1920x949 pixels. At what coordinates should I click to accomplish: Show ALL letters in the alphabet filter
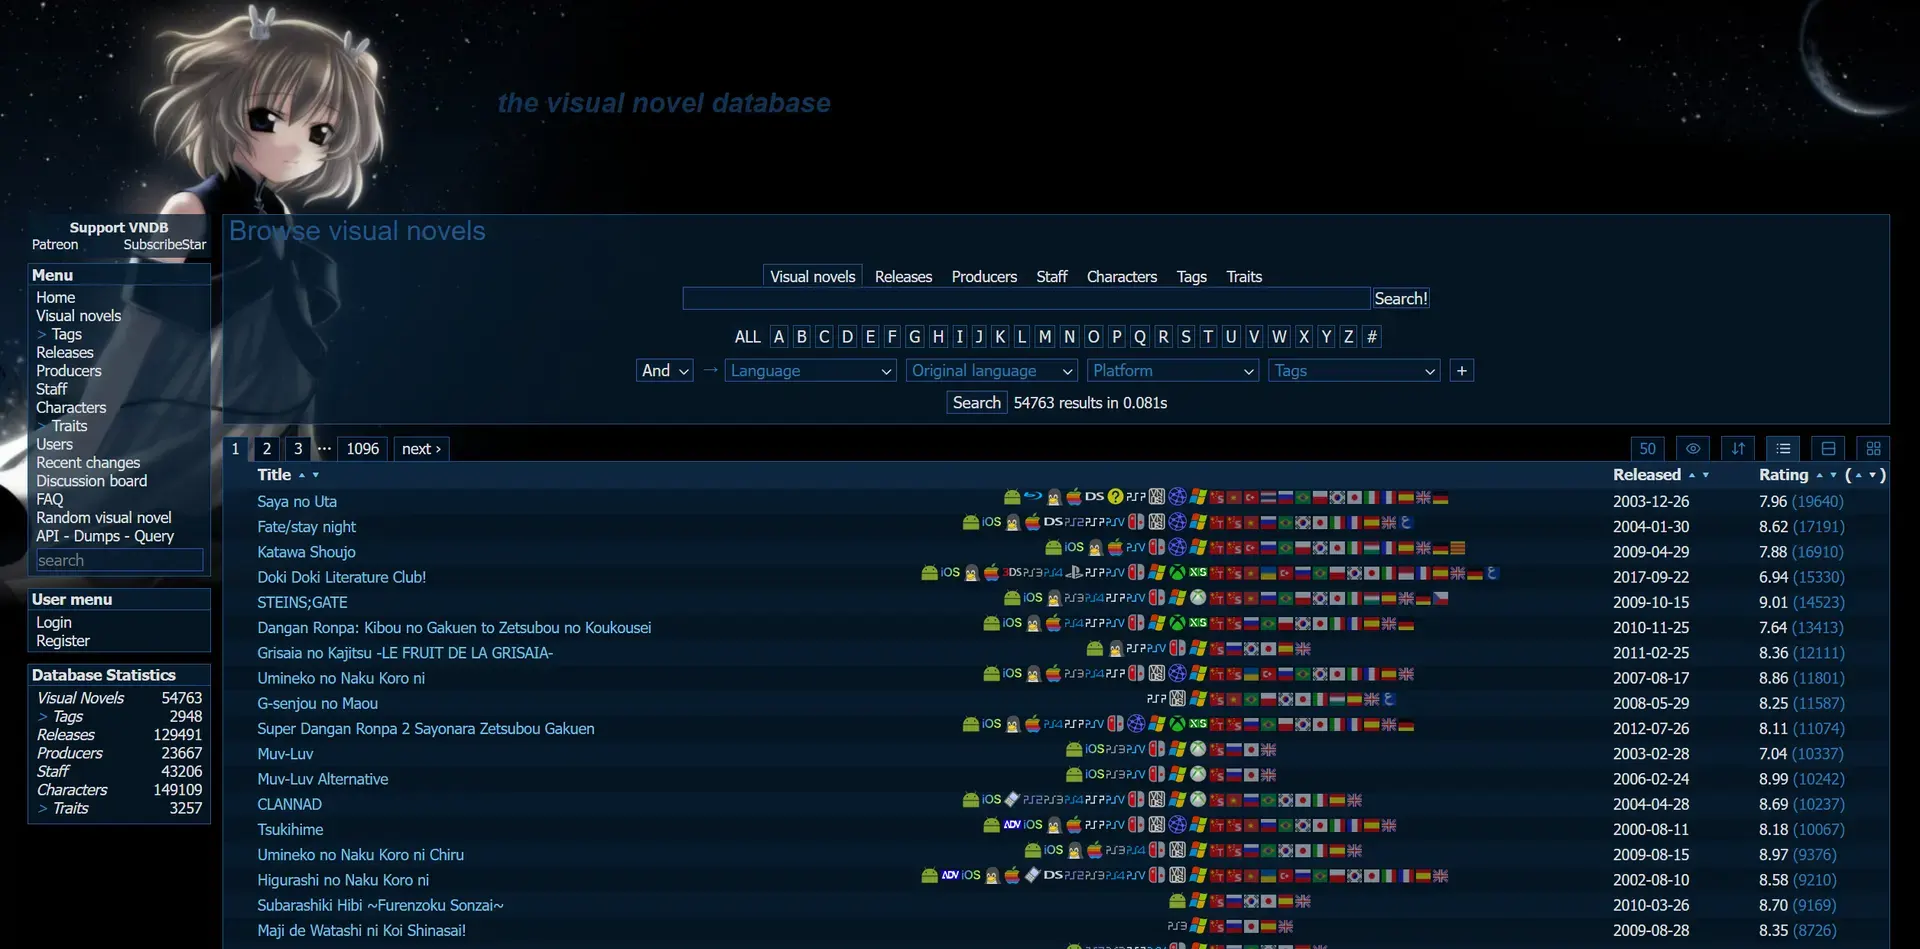tap(747, 337)
